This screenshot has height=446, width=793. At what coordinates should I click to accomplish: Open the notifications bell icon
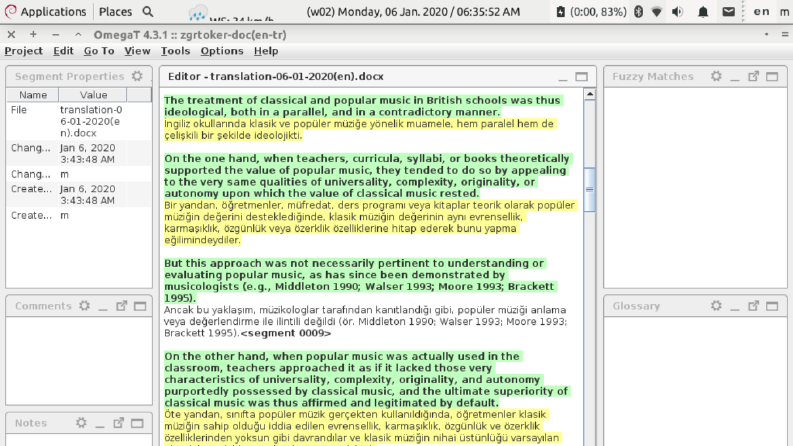tap(703, 12)
